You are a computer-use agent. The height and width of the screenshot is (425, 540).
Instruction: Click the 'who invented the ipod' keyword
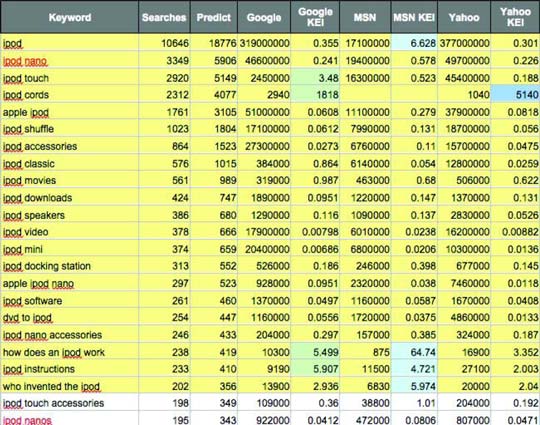[51, 386]
